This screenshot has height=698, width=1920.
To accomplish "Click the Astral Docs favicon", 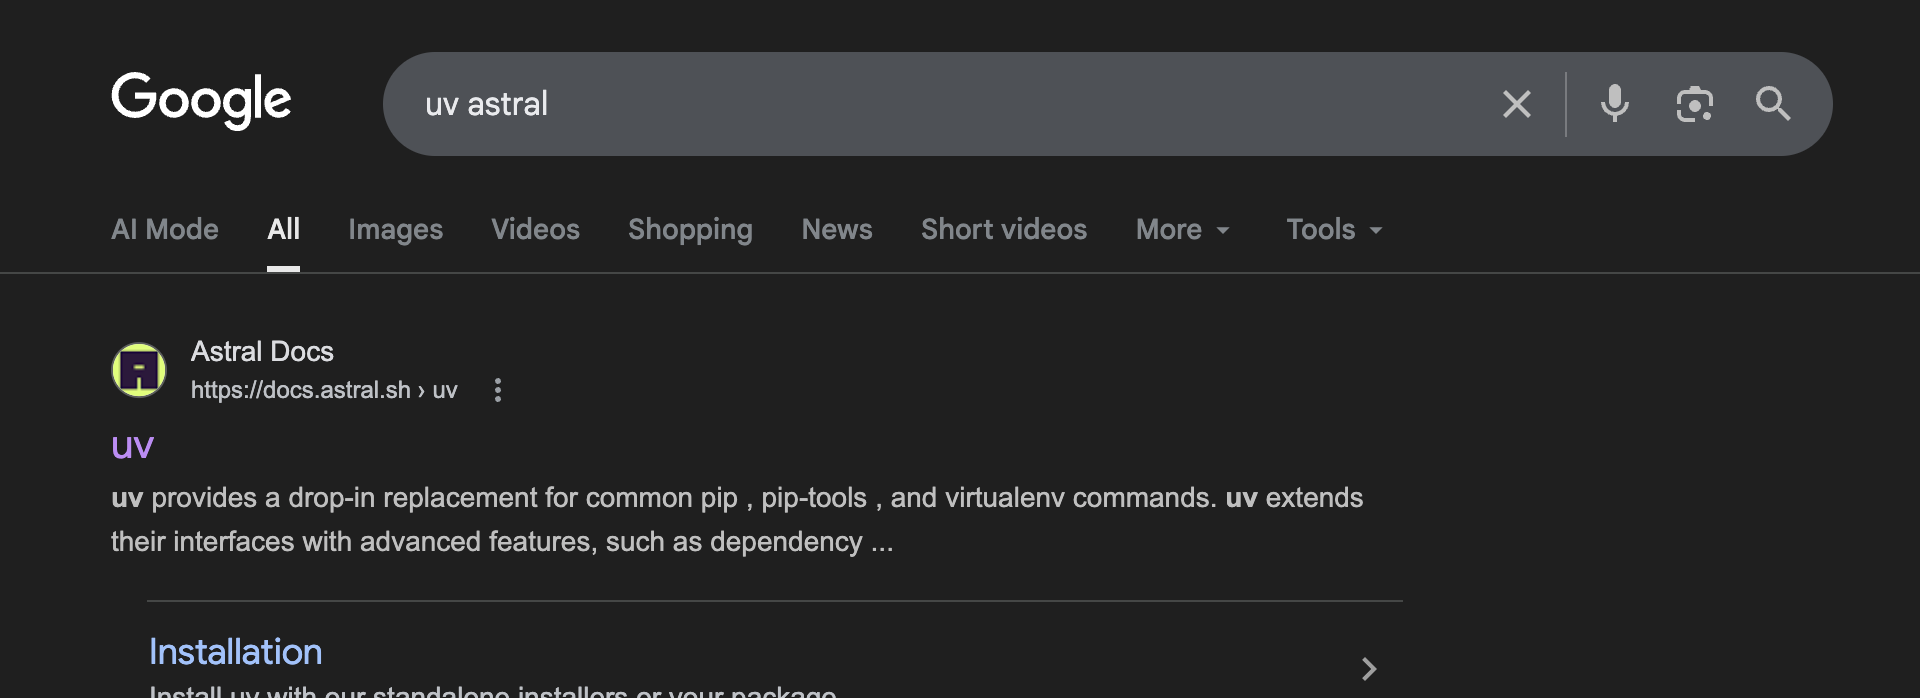I will tap(139, 370).
